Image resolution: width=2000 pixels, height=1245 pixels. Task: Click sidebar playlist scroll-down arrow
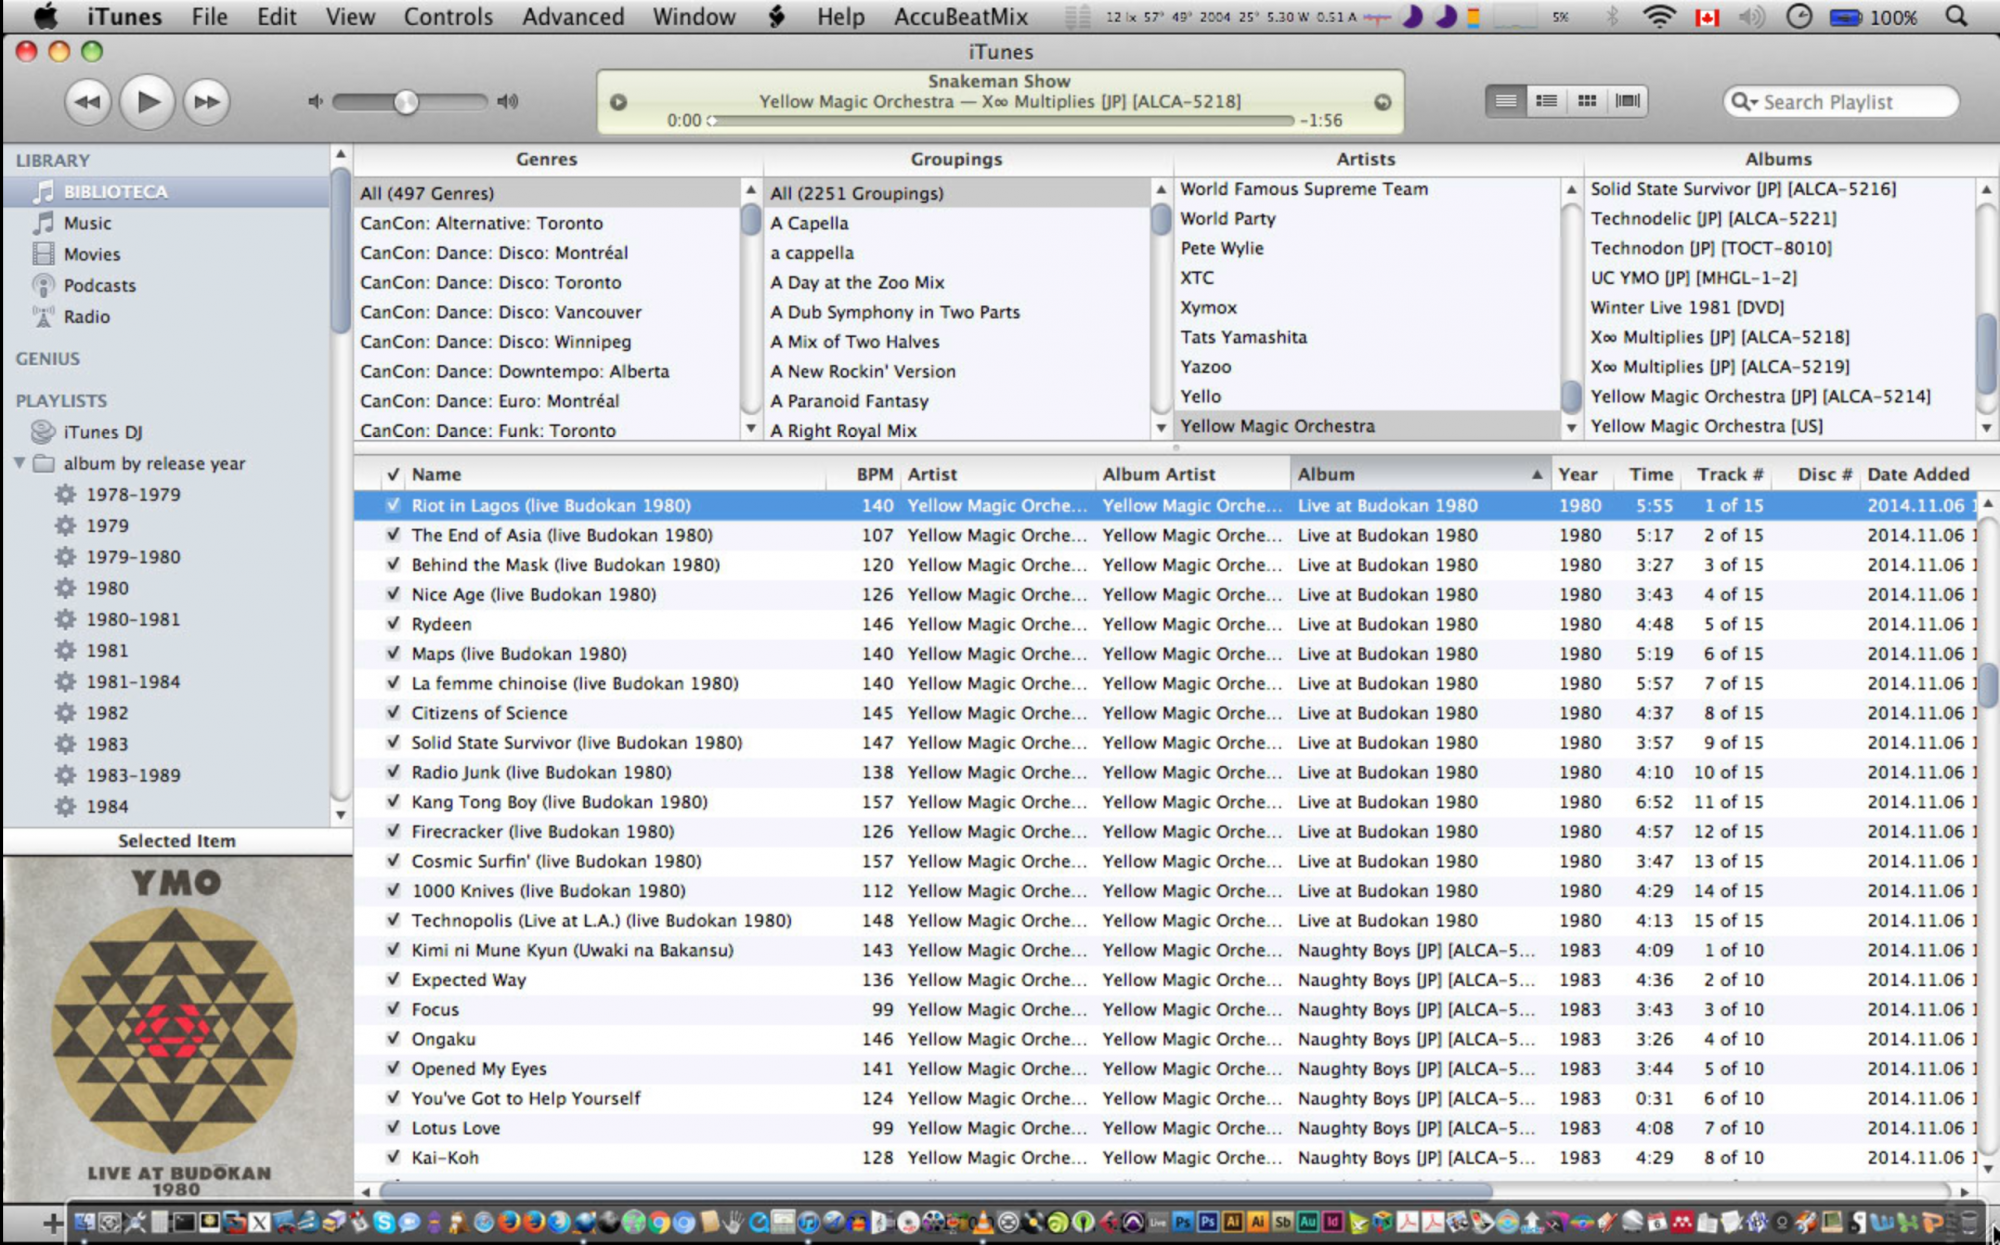click(x=341, y=815)
